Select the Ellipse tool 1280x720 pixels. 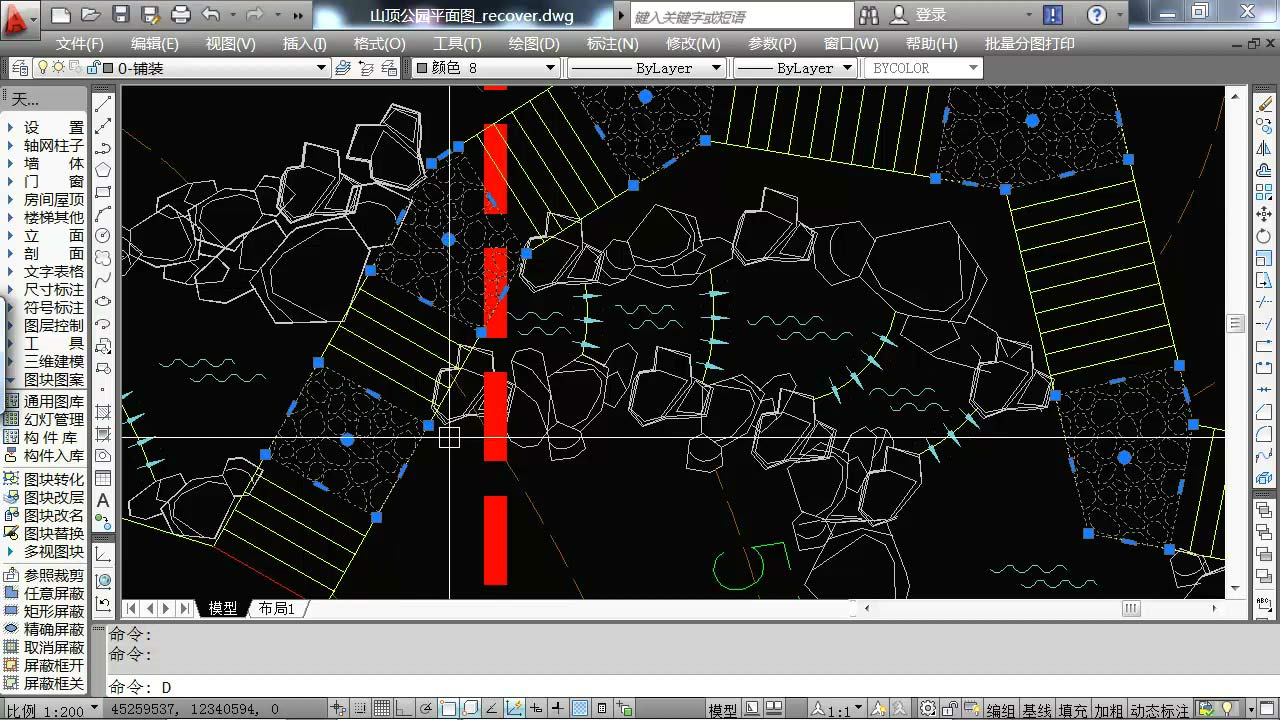[x=103, y=301]
